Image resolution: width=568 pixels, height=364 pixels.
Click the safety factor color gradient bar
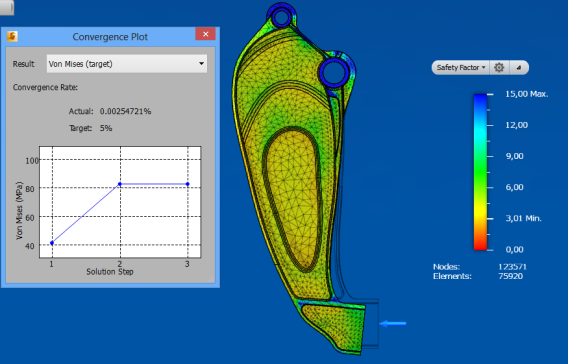point(480,172)
